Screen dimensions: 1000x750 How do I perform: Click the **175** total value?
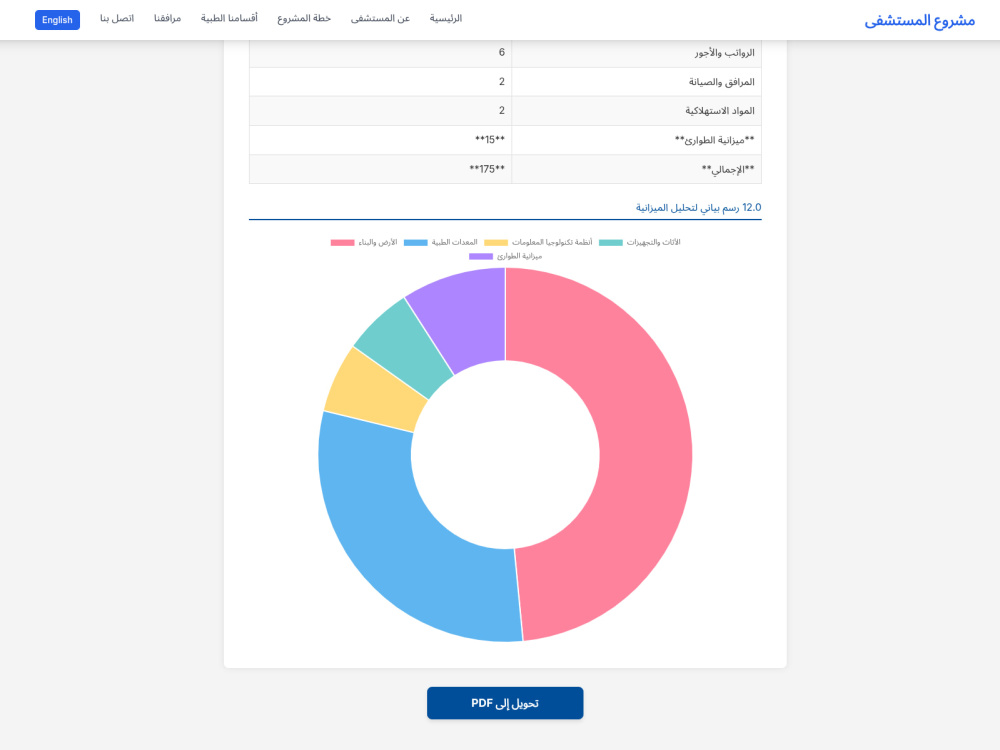tap(487, 169)
